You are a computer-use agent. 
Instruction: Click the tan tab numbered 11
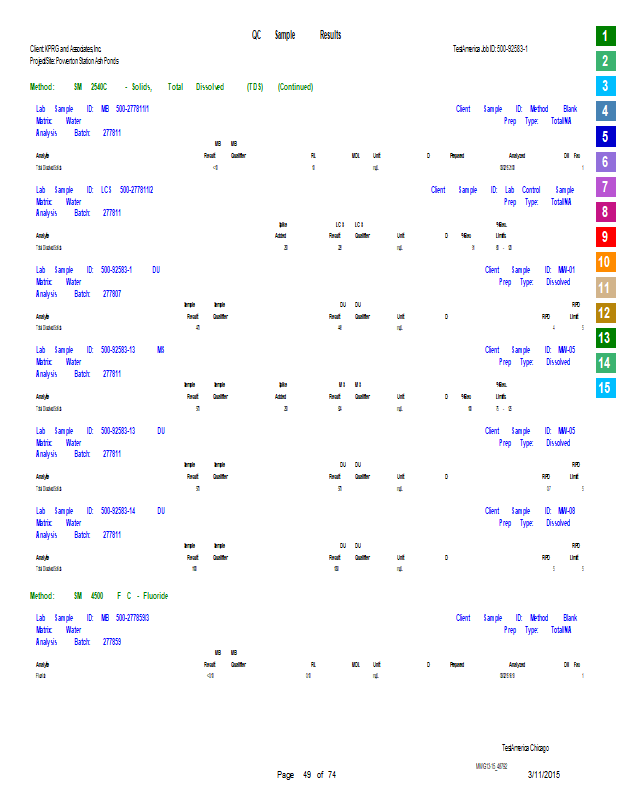(x=605, y=288)
